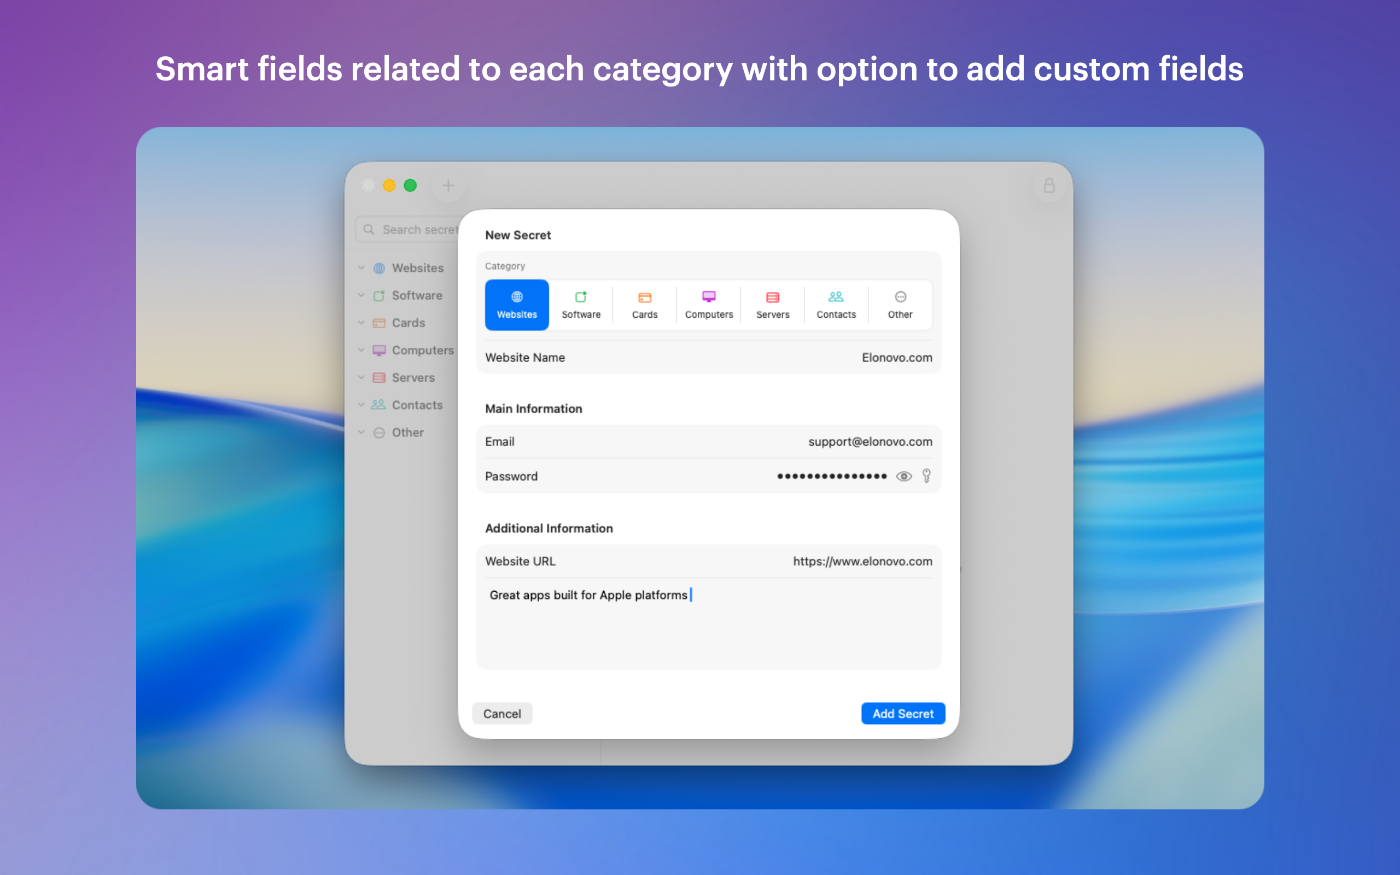Open Cards in the sidebar
This screenshot has width=1400, height=875.
pos(408,323)
